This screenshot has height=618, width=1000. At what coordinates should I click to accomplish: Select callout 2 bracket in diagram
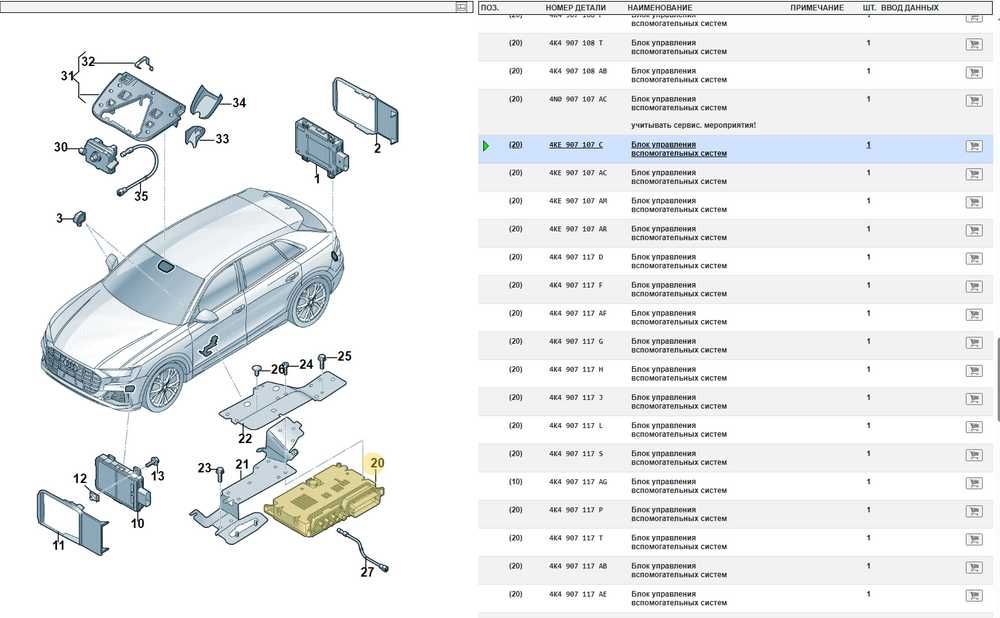point(377,149)
